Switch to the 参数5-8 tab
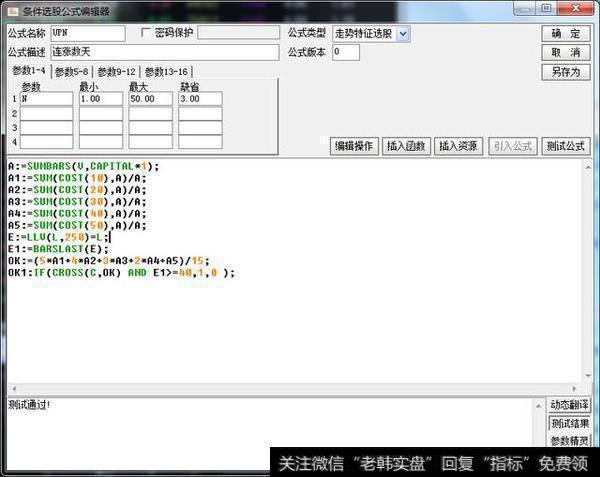This screenshot has height=477, width=600. click(71, 72)
